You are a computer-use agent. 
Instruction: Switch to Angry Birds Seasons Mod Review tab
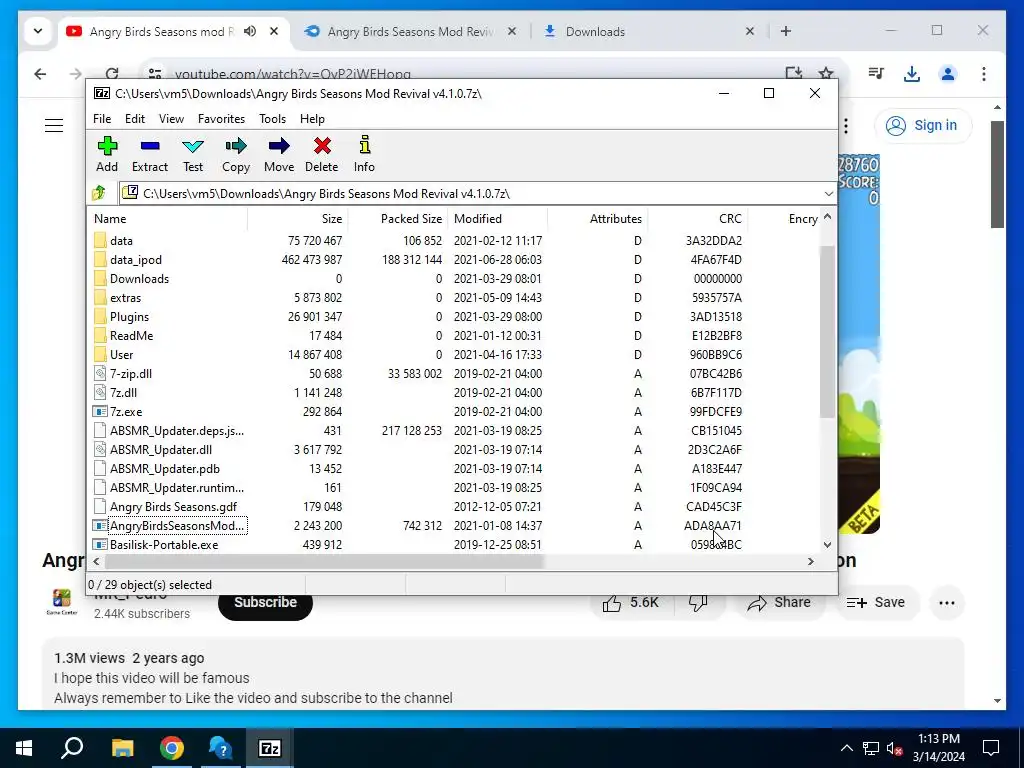click(x=410, y=31)
